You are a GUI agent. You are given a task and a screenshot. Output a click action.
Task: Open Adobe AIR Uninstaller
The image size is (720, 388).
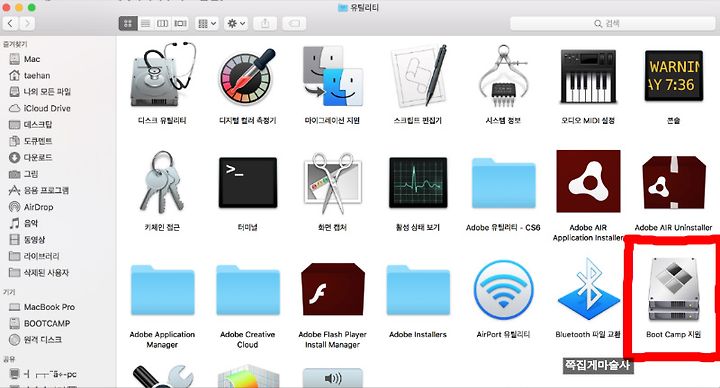click(x=674, y=183)
